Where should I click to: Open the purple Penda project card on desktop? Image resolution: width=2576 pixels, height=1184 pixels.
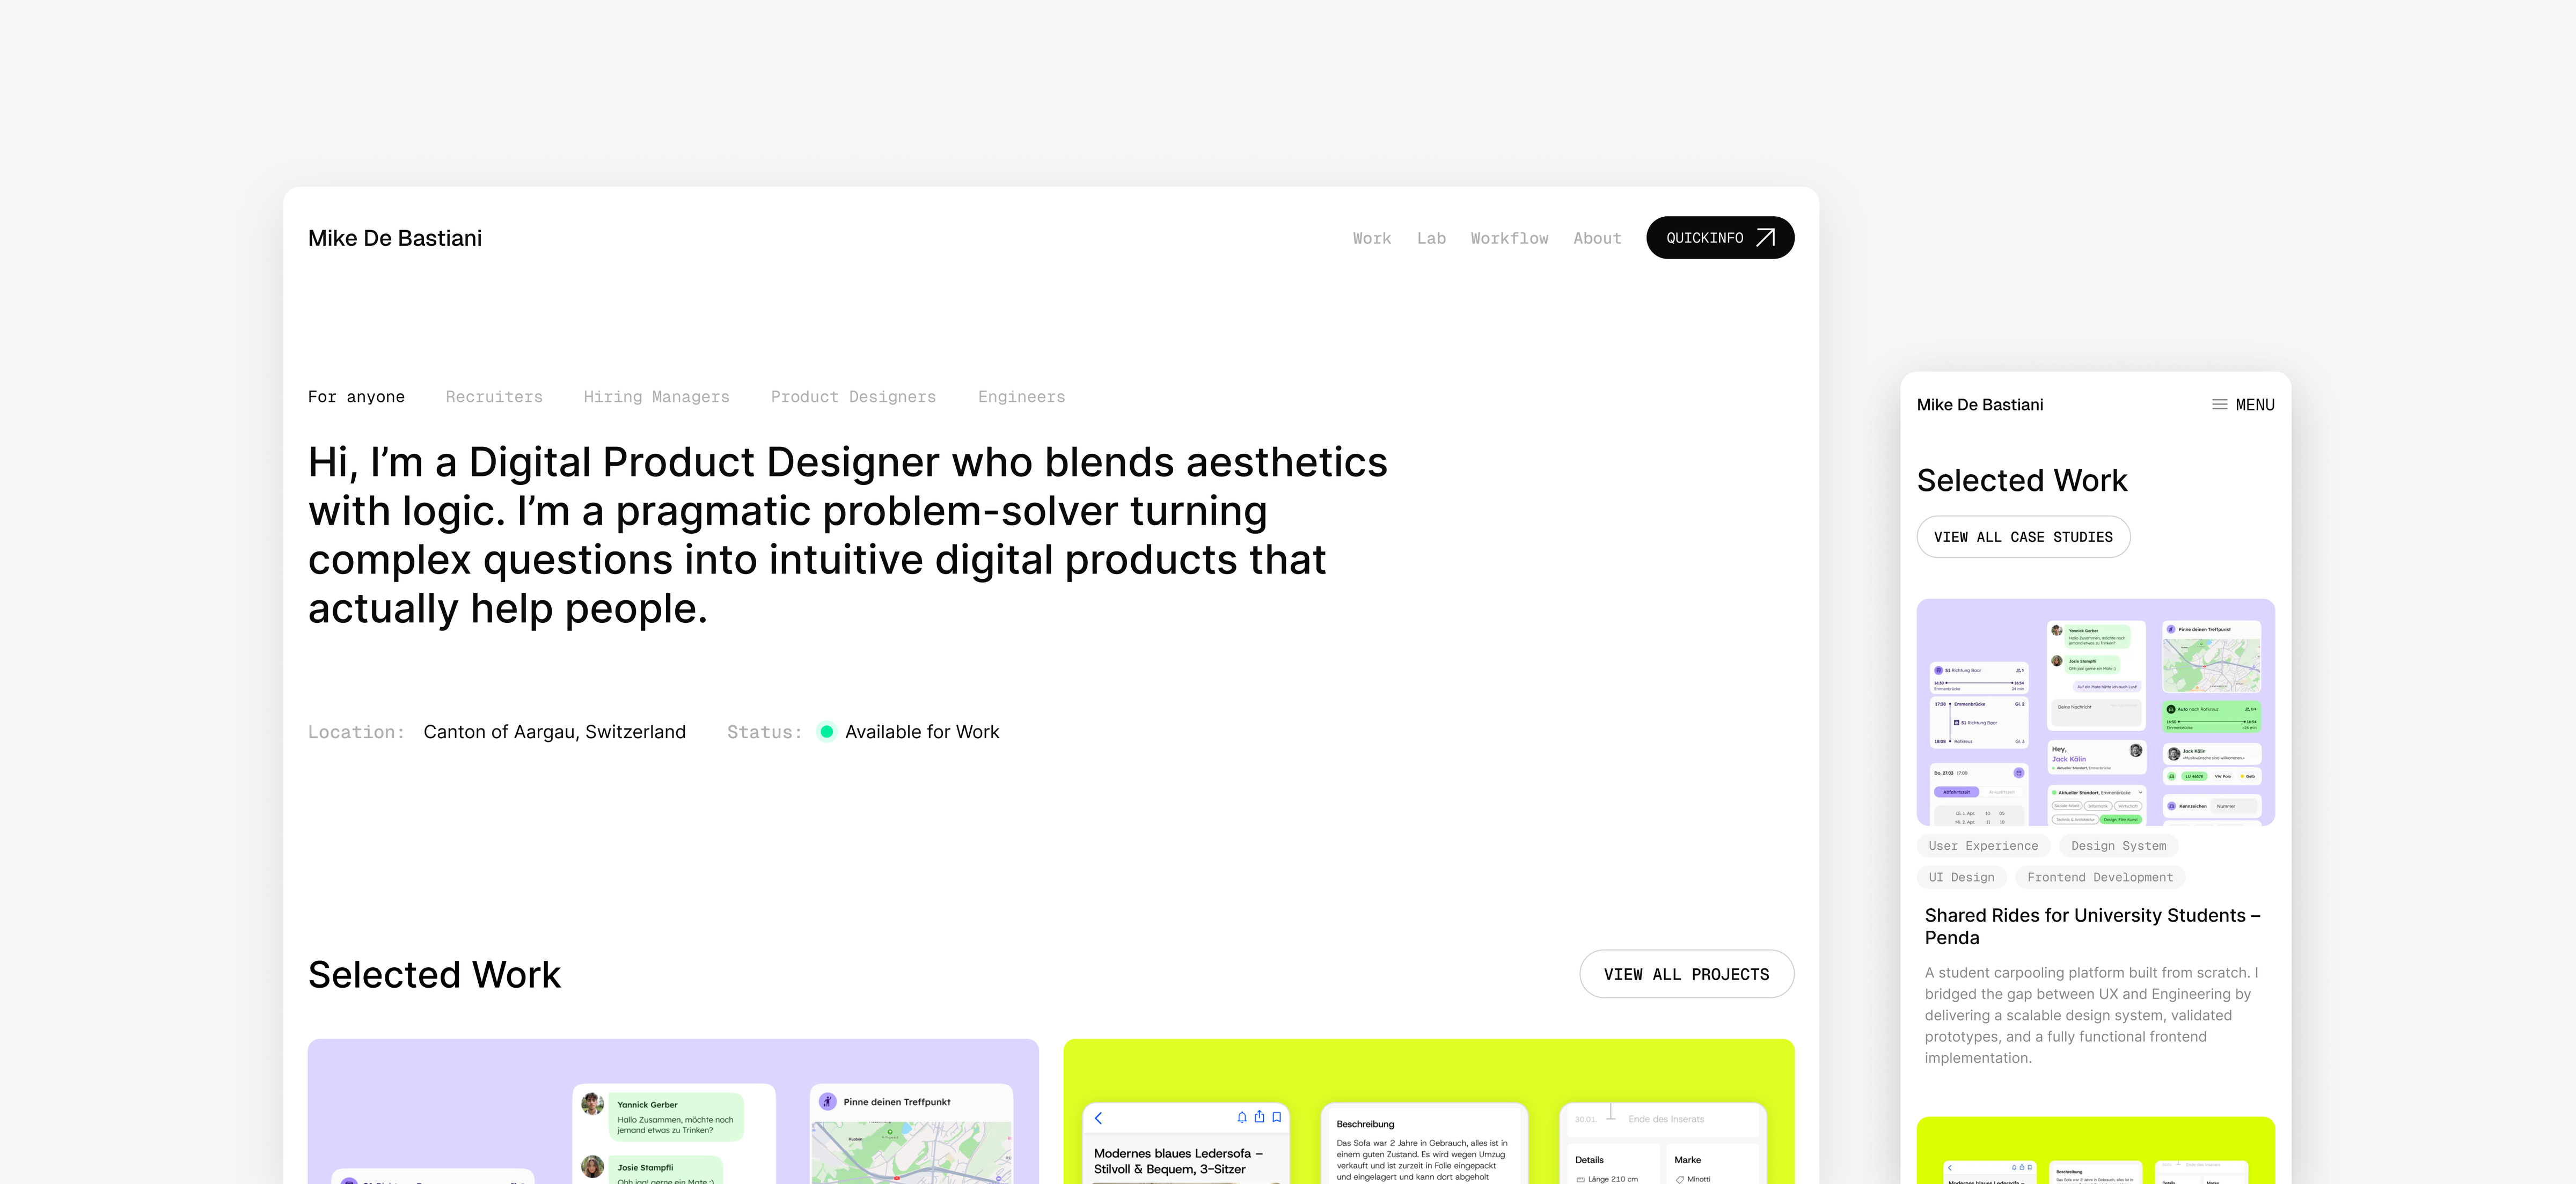tap(673, 1111)
